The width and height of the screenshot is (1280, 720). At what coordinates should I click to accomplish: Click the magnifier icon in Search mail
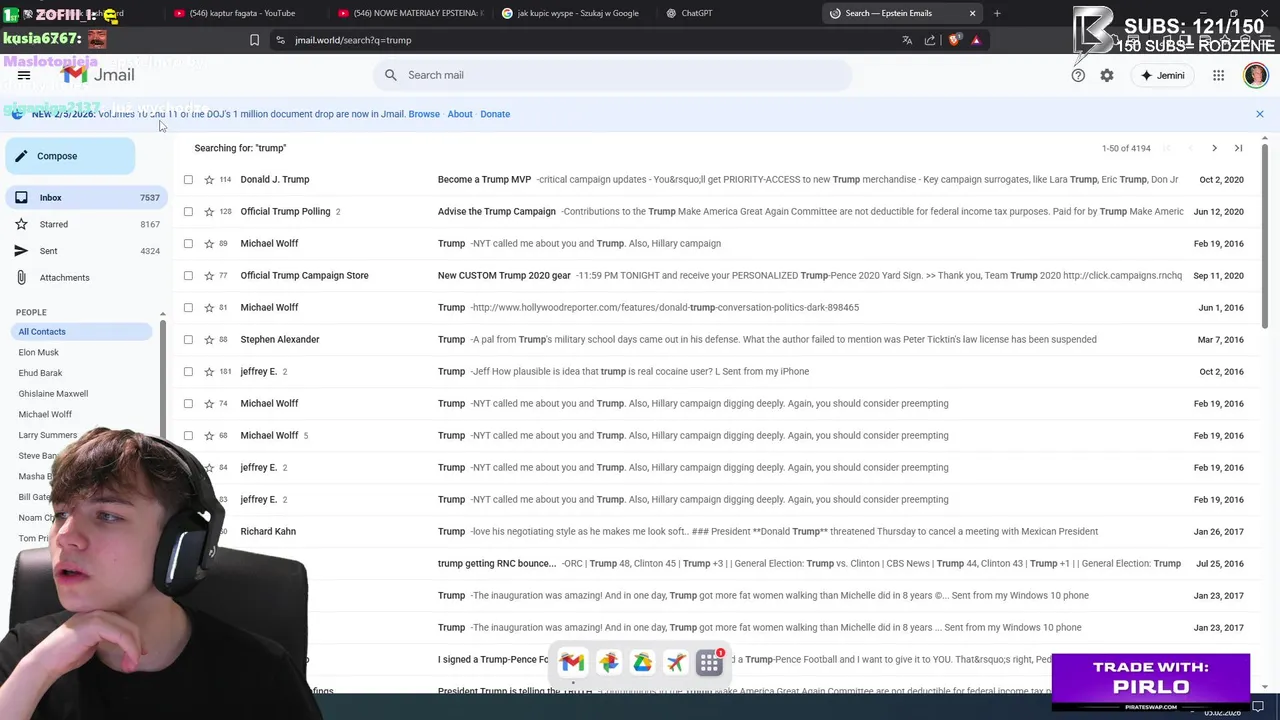(391, 75)
